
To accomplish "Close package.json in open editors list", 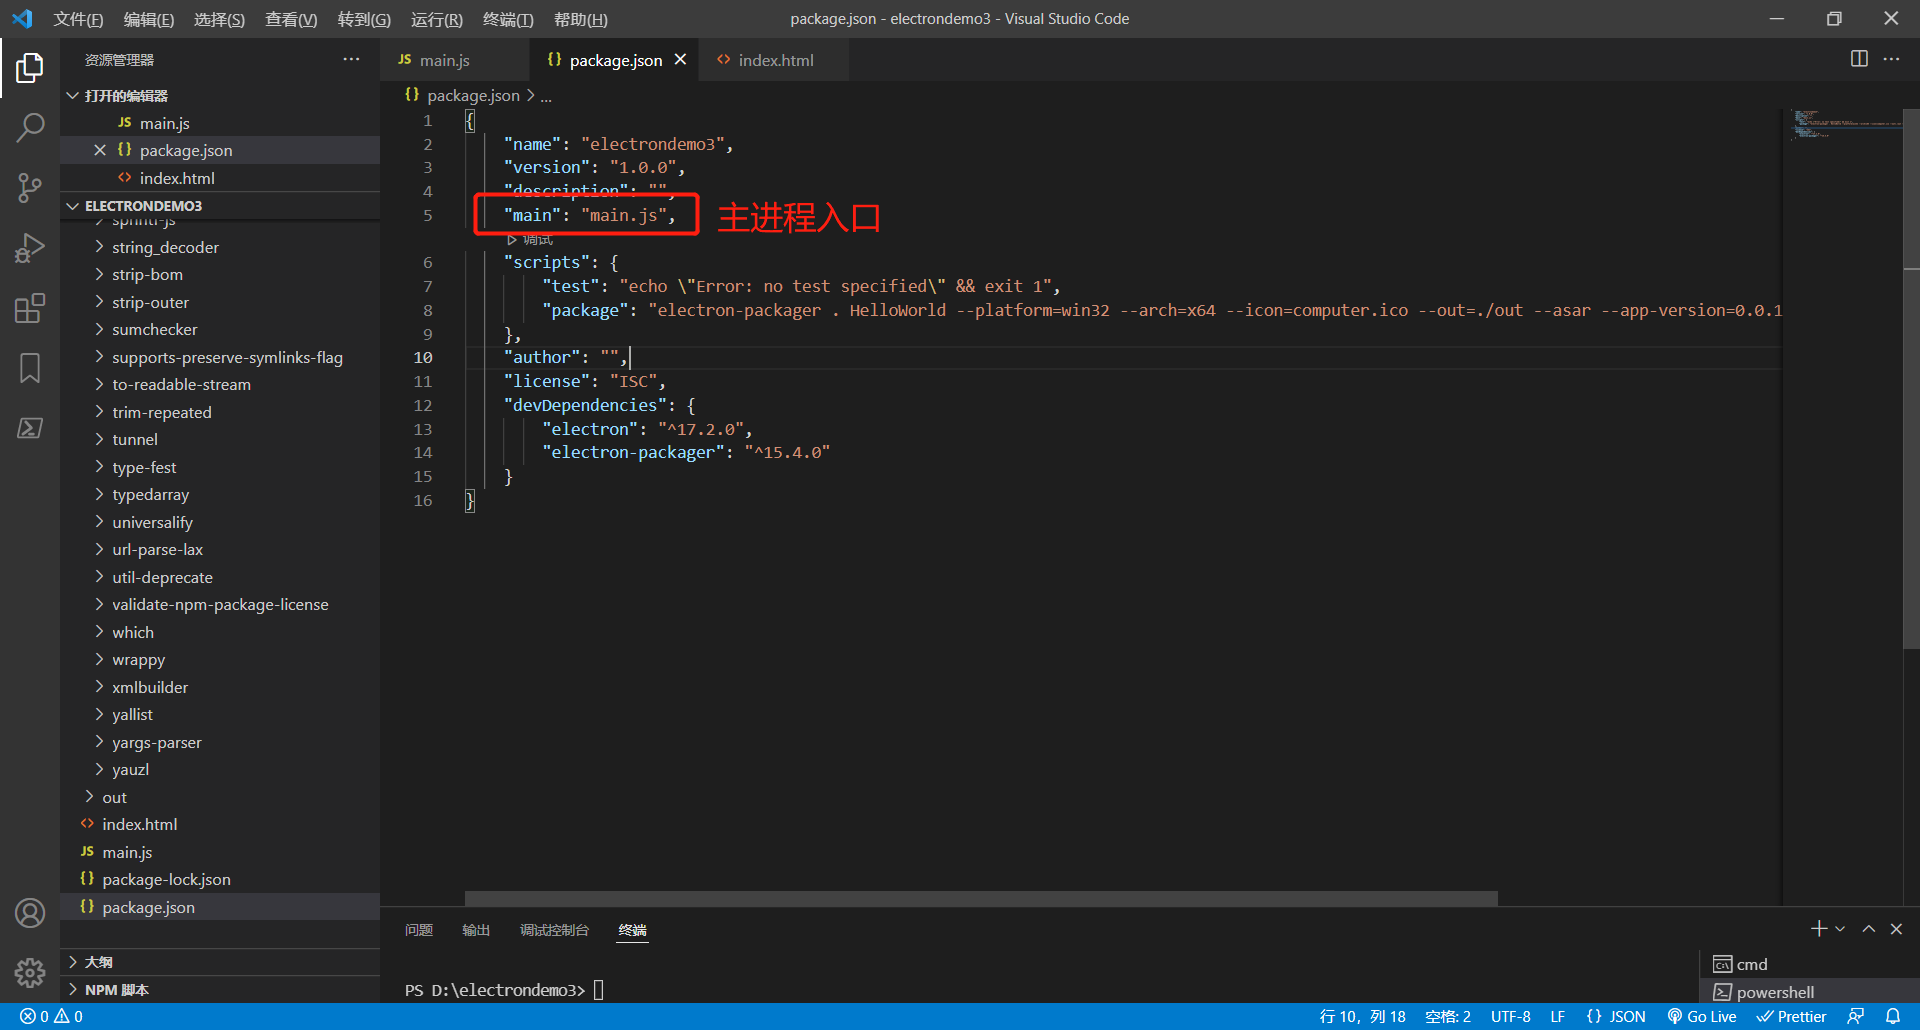I will [x=100, y=150].
